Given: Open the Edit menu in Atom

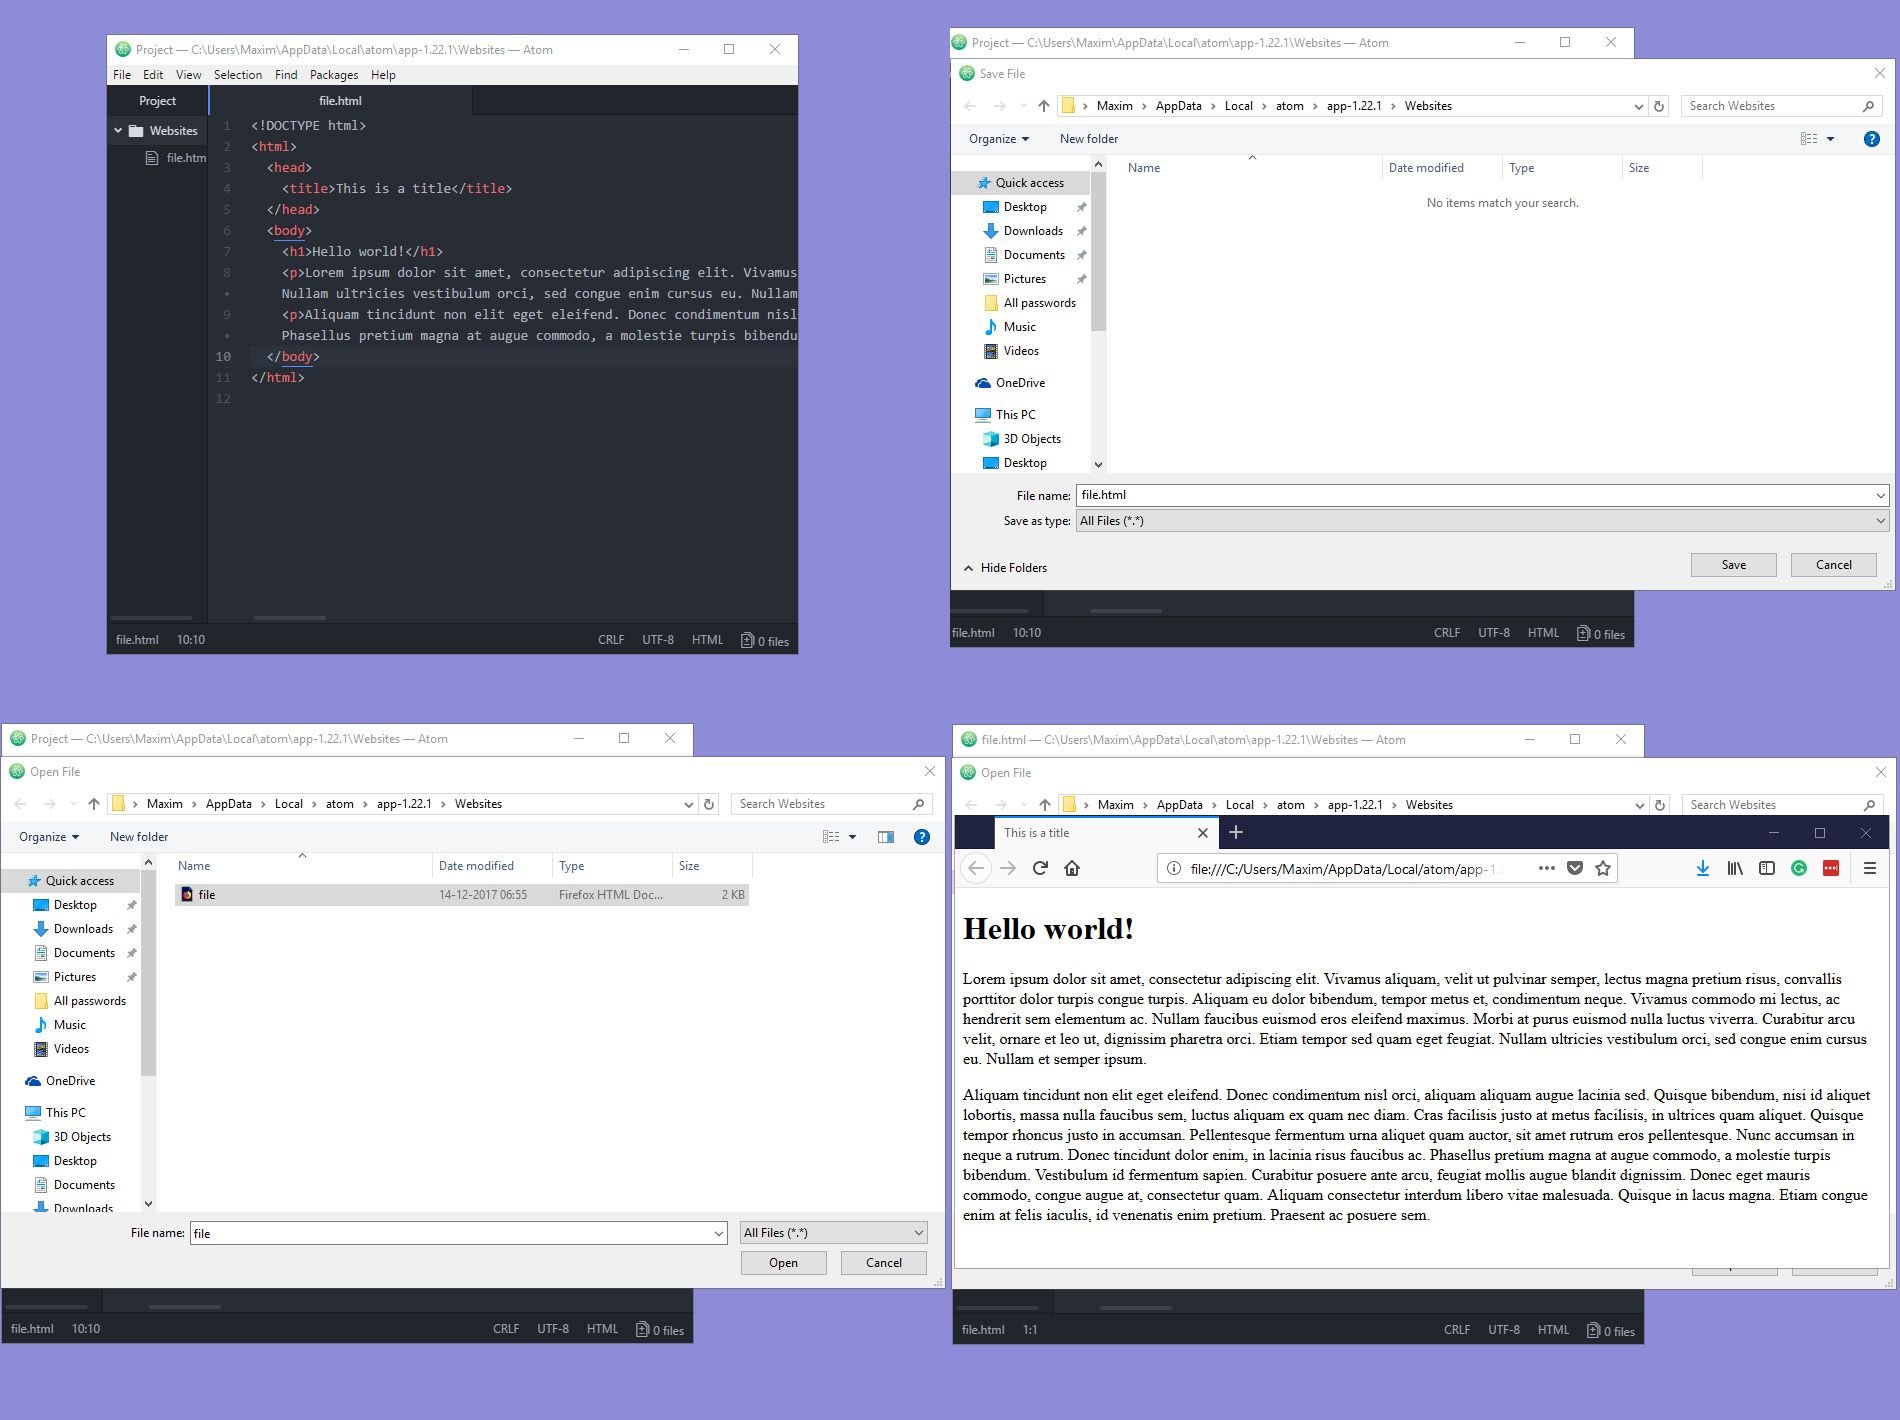Looking at the screenshot, I should click(153, 75).
